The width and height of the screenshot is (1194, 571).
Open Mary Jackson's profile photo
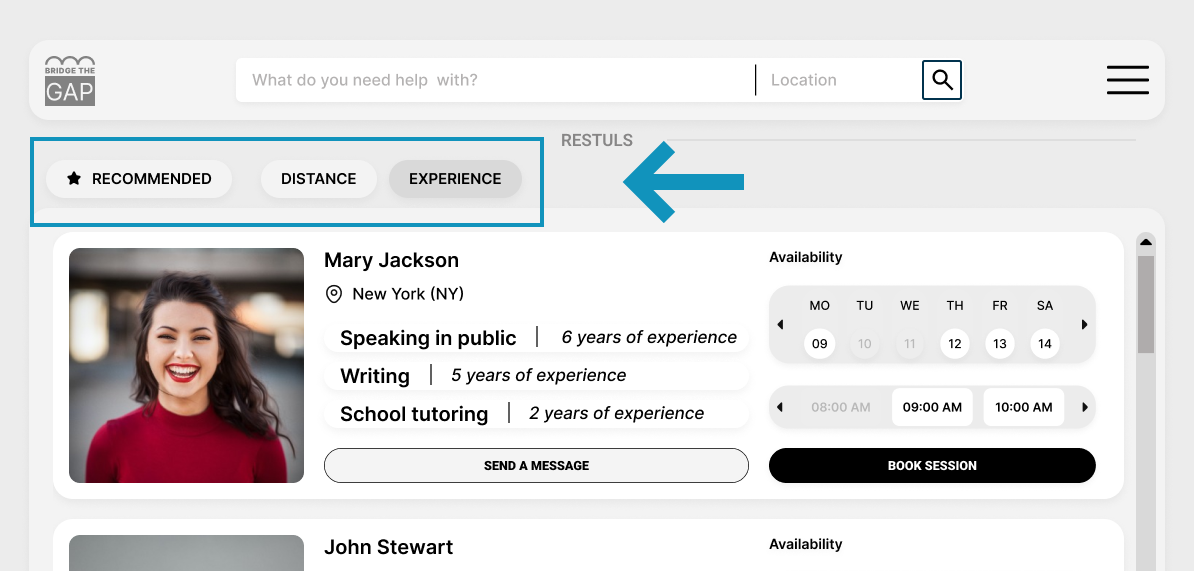point(186,365)
